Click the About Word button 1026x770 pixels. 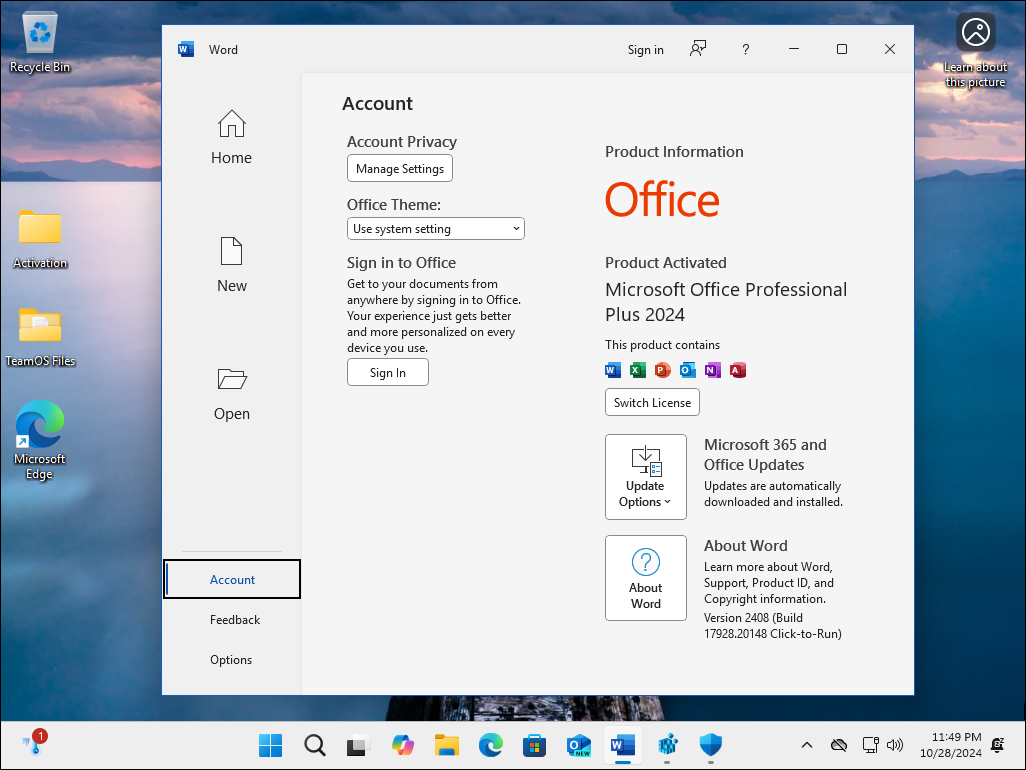[x=645, y=578]
